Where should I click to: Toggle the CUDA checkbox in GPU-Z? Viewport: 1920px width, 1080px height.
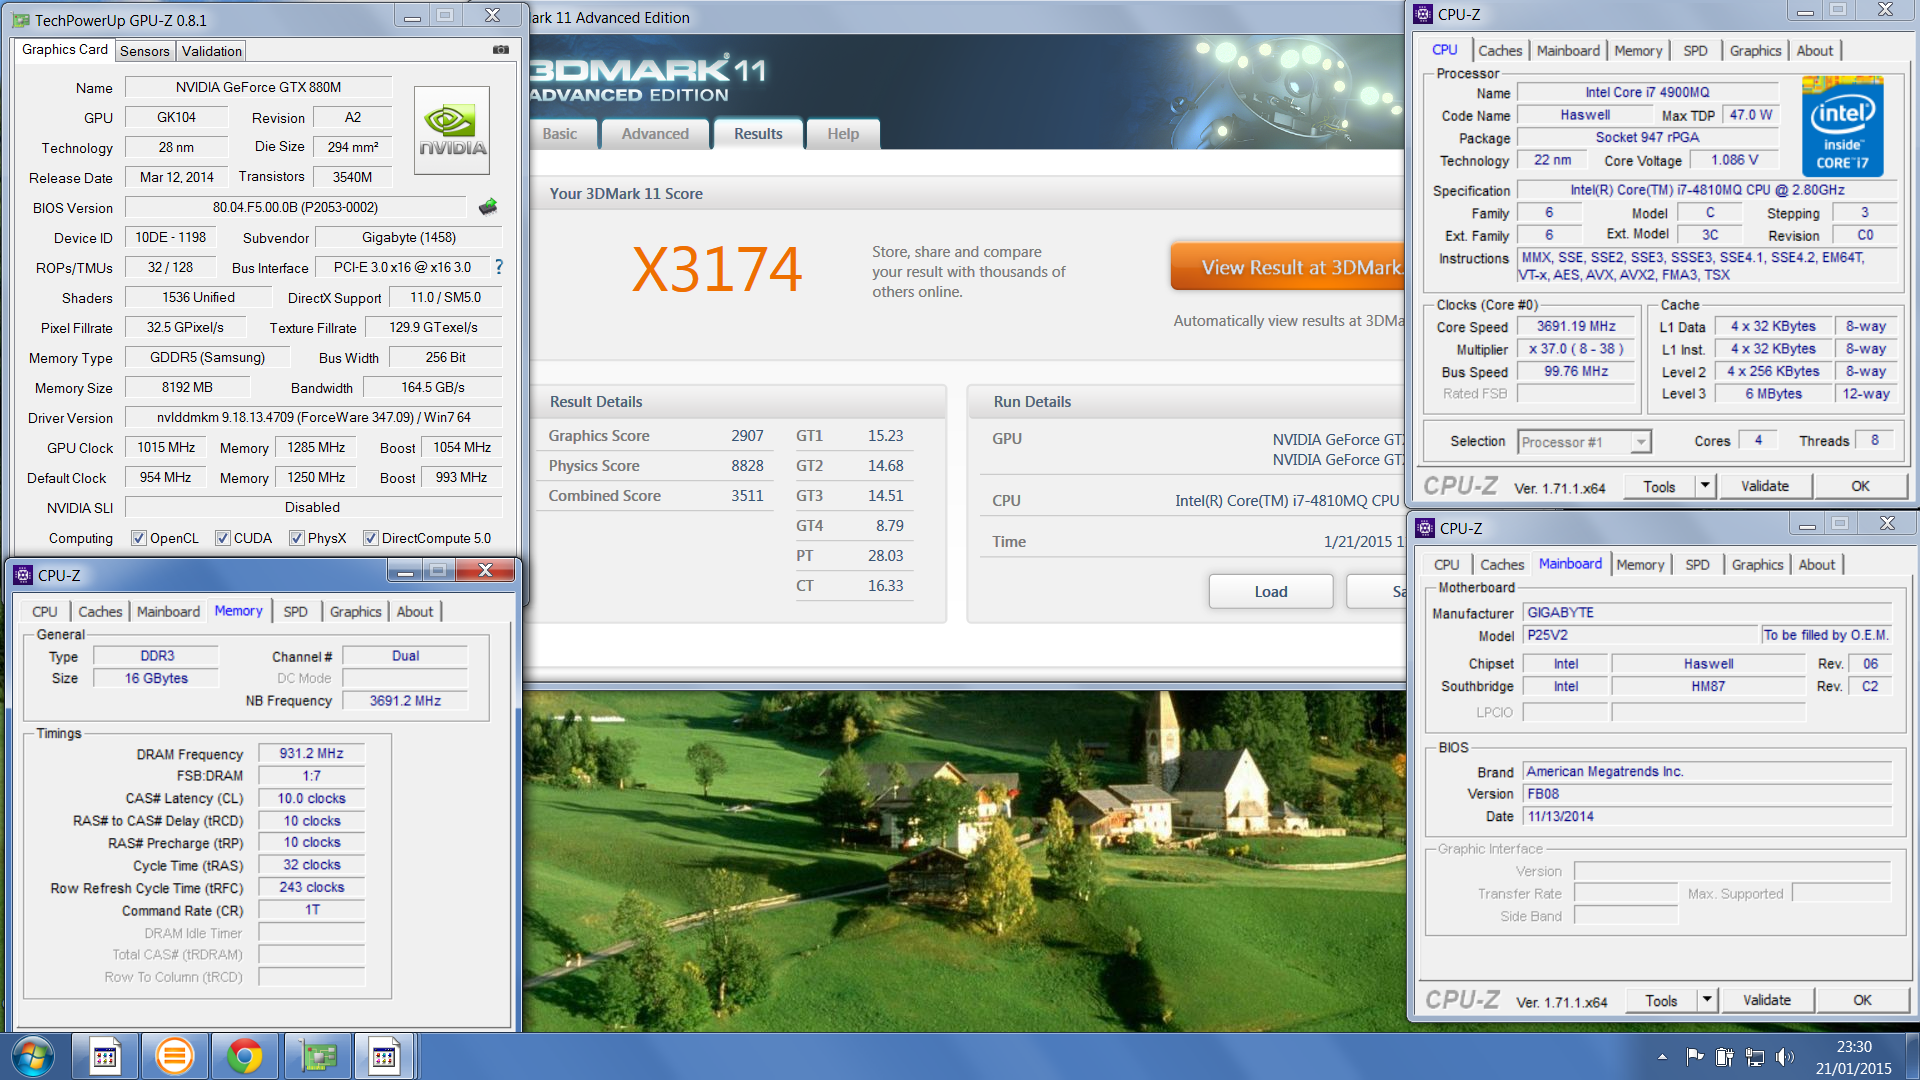223,538
